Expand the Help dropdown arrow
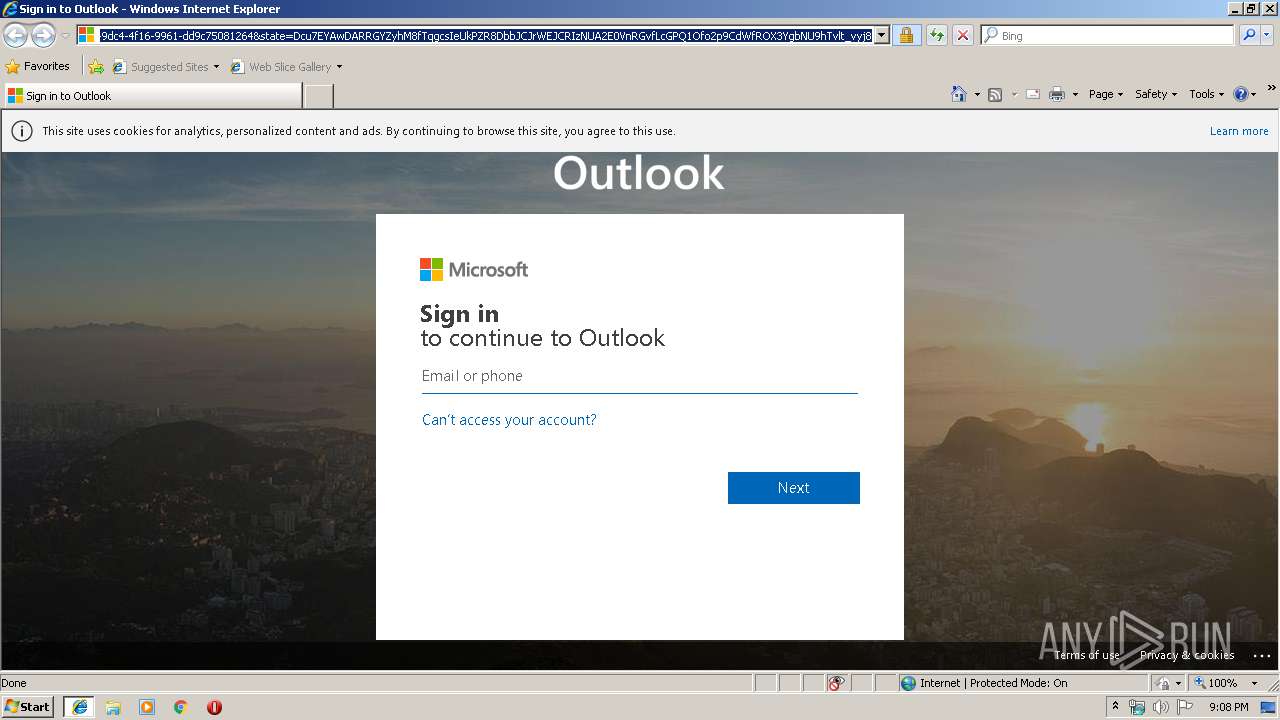This screenshot has height=720, width=1280. [1254, 95]
